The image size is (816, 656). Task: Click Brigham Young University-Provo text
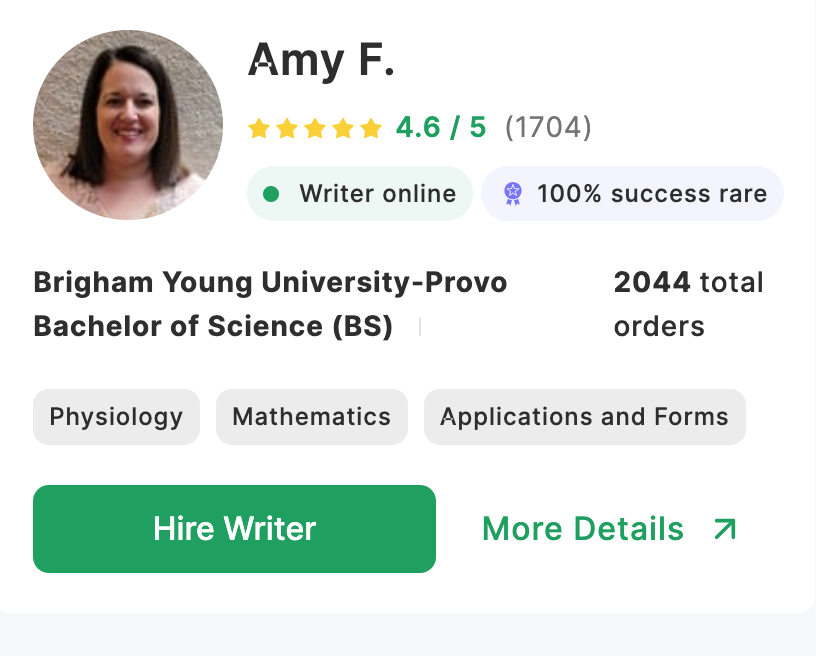pos(270,282)
